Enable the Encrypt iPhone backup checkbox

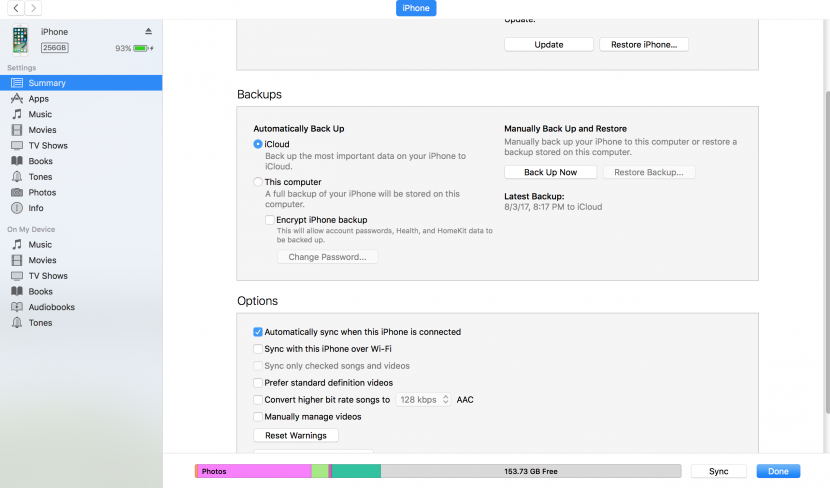point(270,220)
